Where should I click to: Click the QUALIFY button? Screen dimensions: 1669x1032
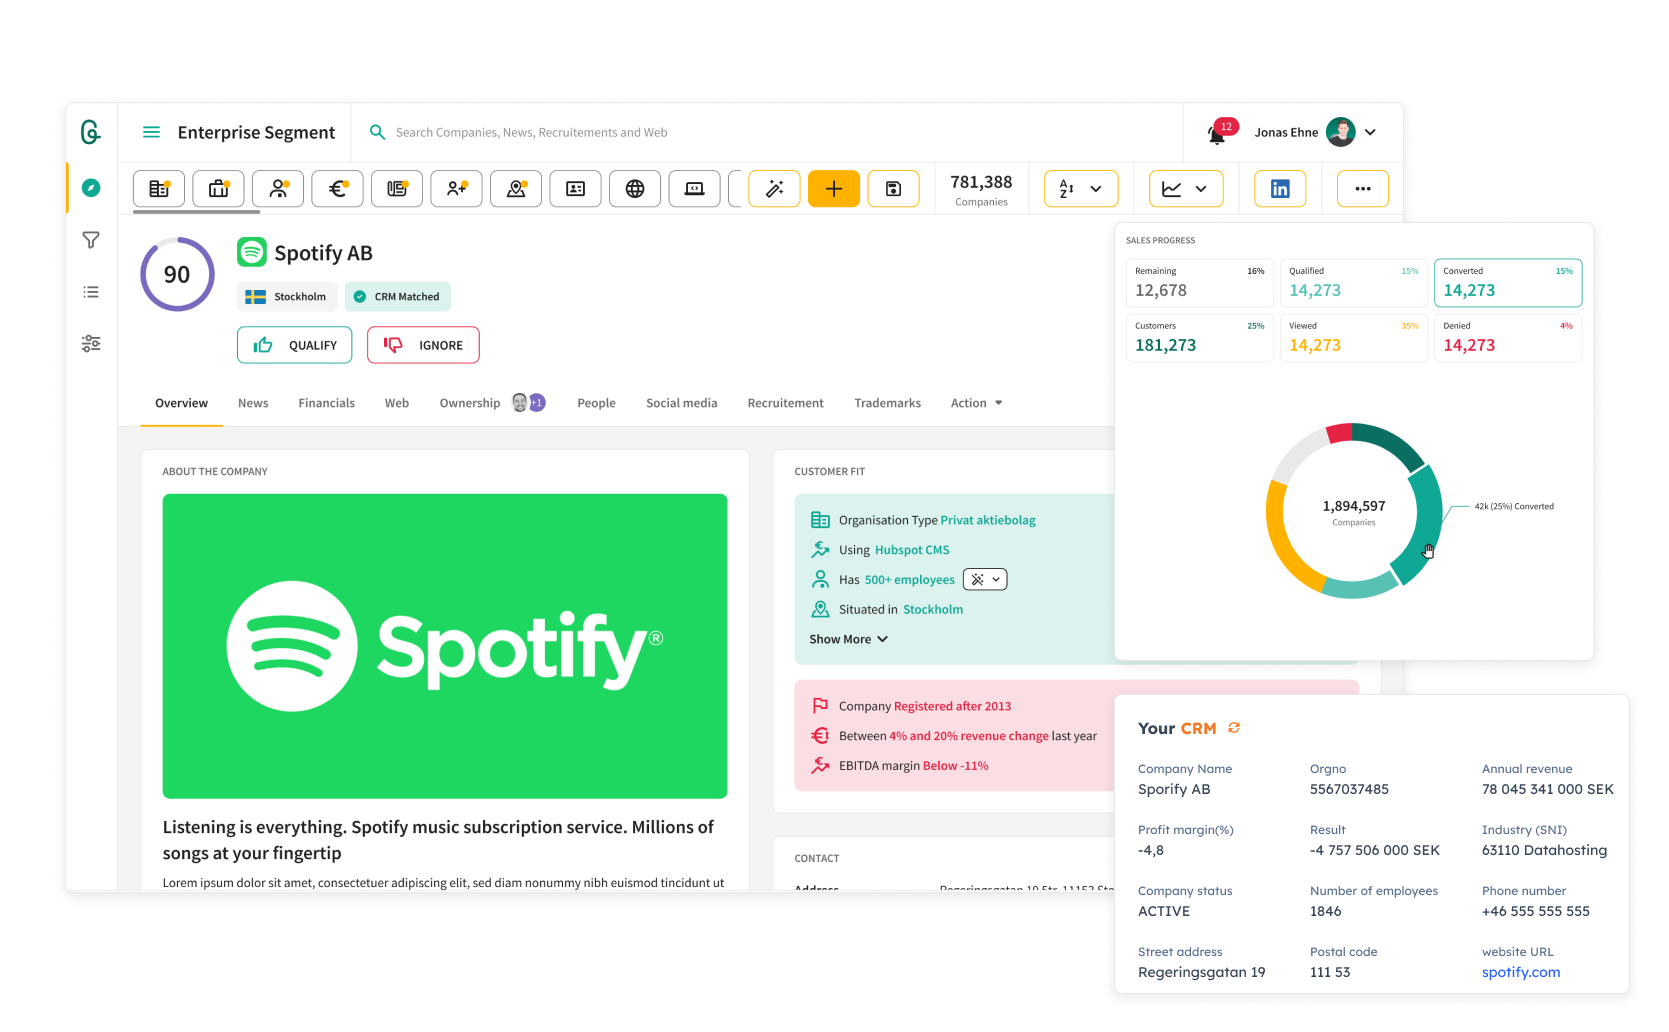pyautogui.click(x=294, y=345)
